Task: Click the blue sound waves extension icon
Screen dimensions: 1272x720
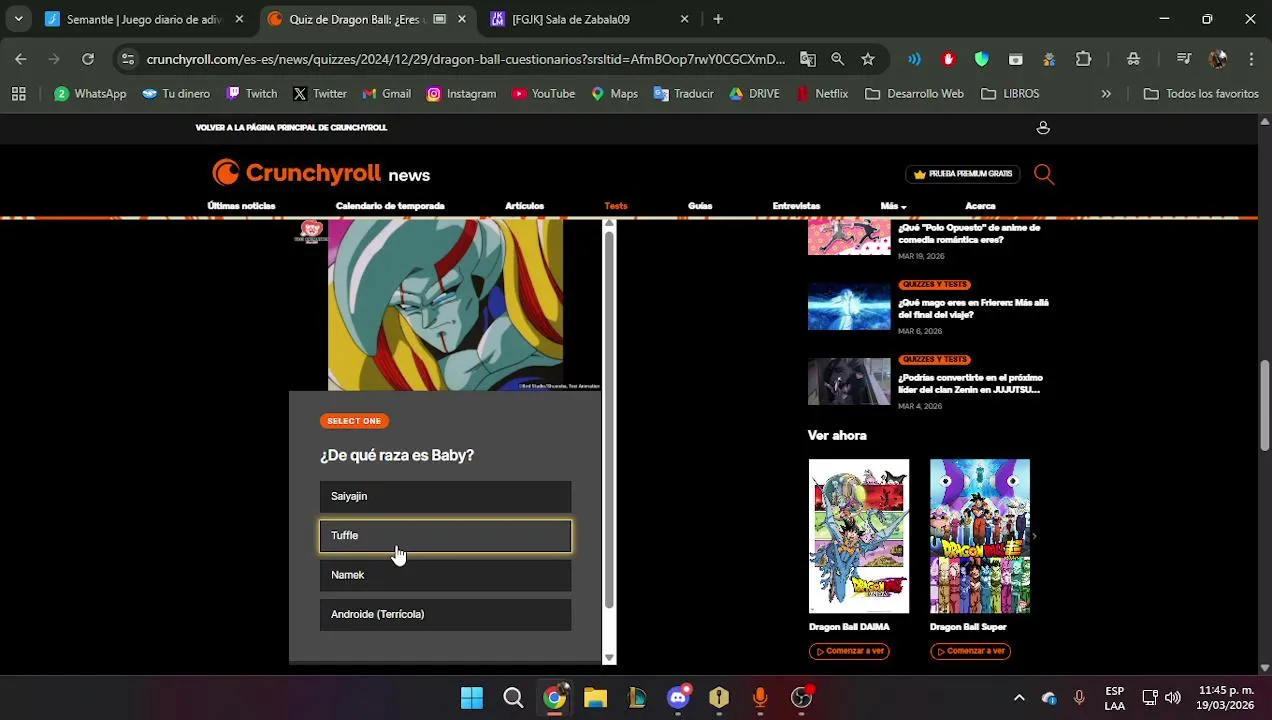Action: [x=914, y=59]
